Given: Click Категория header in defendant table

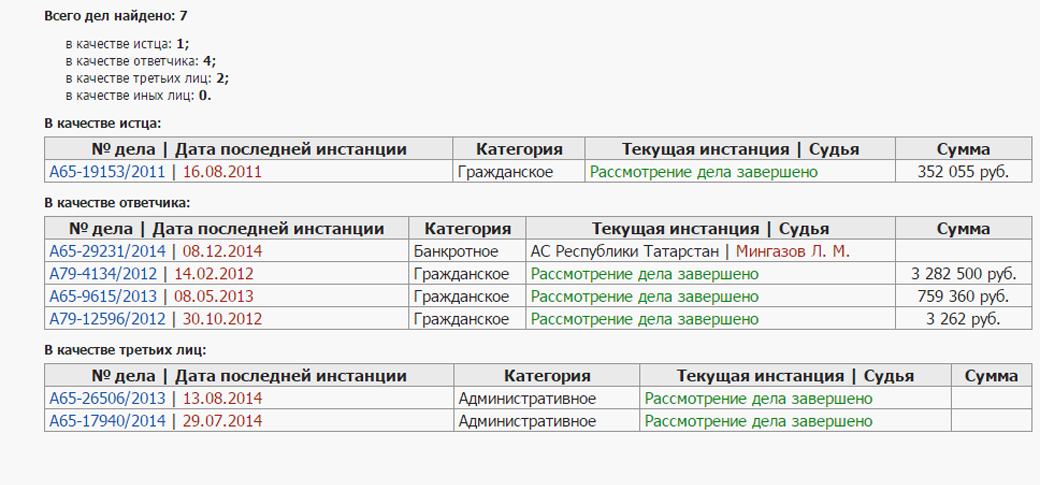Looking at the screenshot, I should point(468,229).
